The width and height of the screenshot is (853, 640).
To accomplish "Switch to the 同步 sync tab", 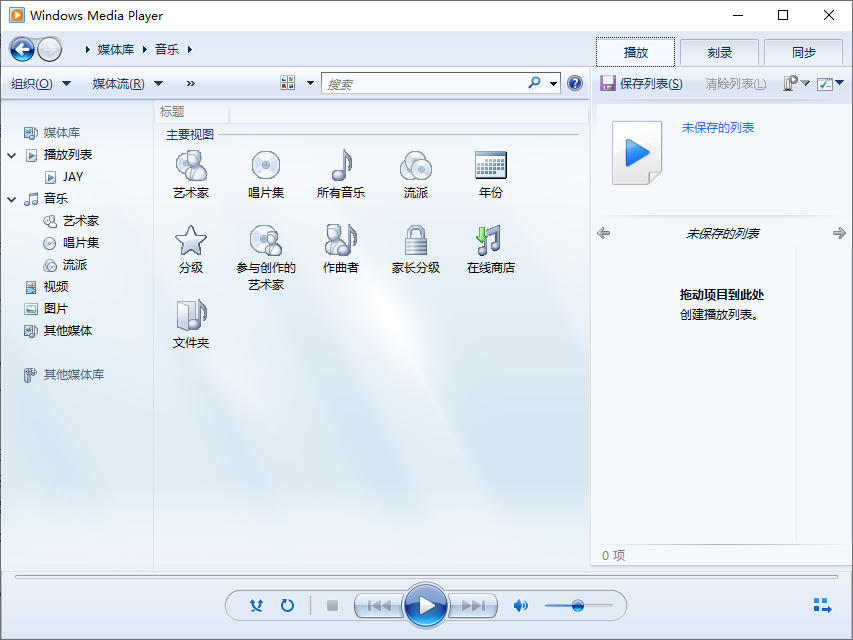I will 803,52.
